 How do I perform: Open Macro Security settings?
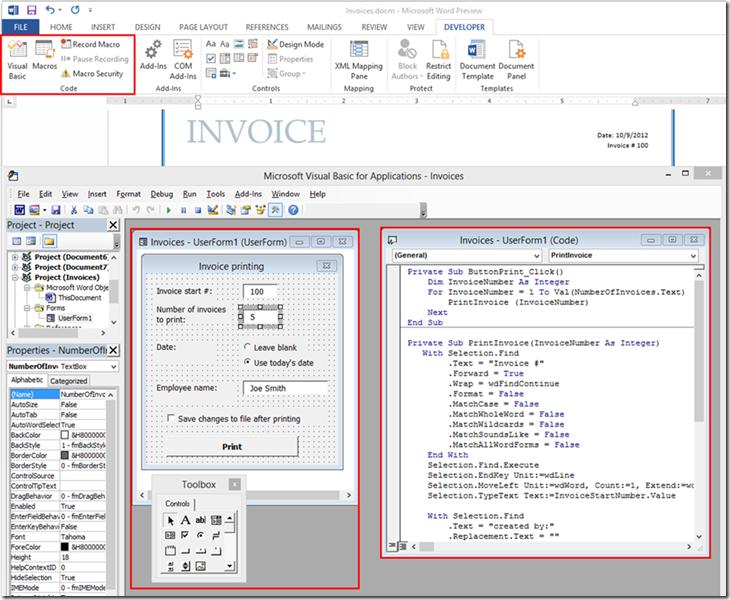coord(92,74)
